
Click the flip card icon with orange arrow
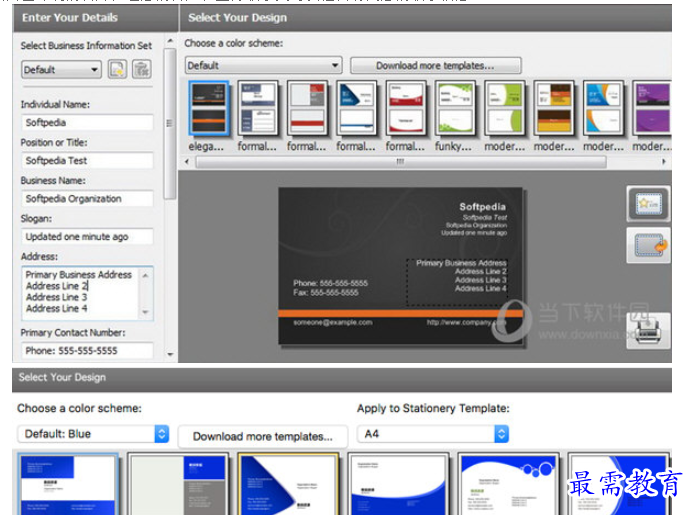coord(648,246)
